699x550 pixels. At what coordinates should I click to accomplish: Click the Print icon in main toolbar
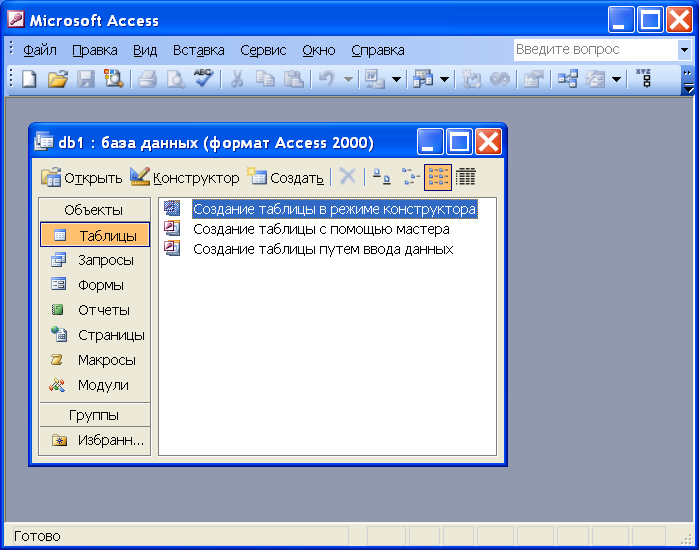[148, 79]
